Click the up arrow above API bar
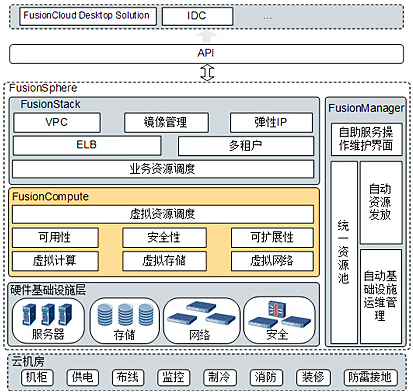 click(x=206, y=37)
